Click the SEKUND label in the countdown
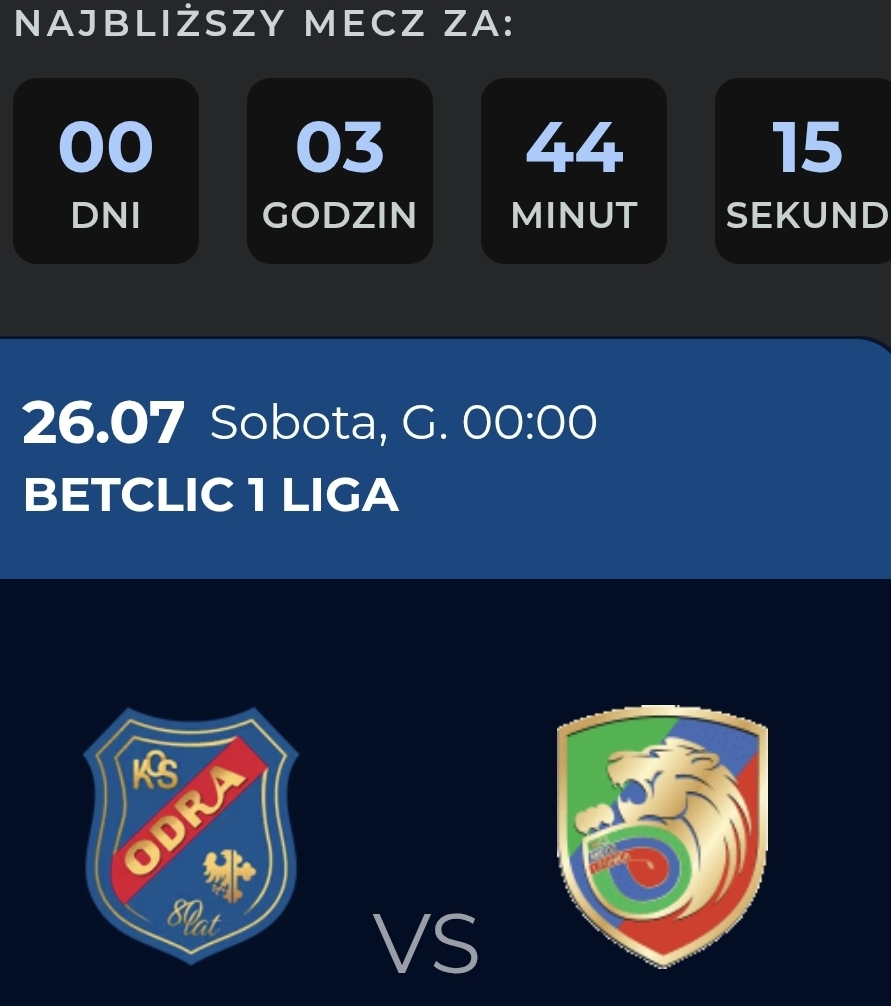Image resolution: width=891 pixels, height=1006 pixels. [806, 215]
